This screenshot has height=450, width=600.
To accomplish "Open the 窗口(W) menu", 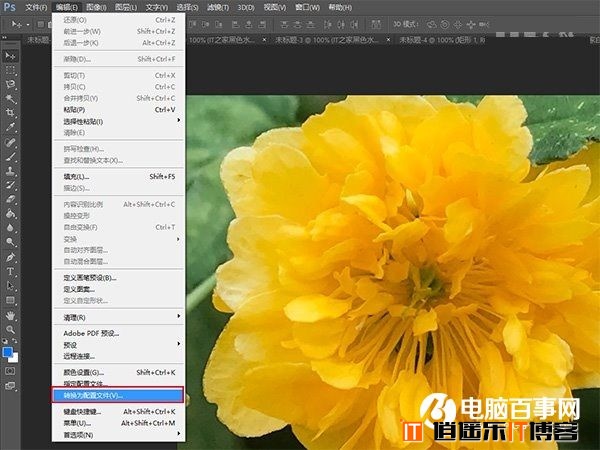I will (307, 7).
